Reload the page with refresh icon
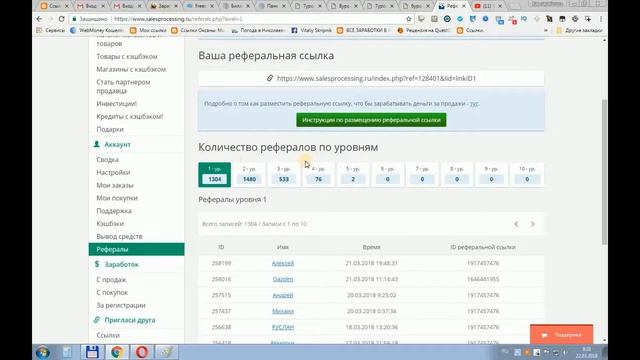 click(x=61, y=19)
